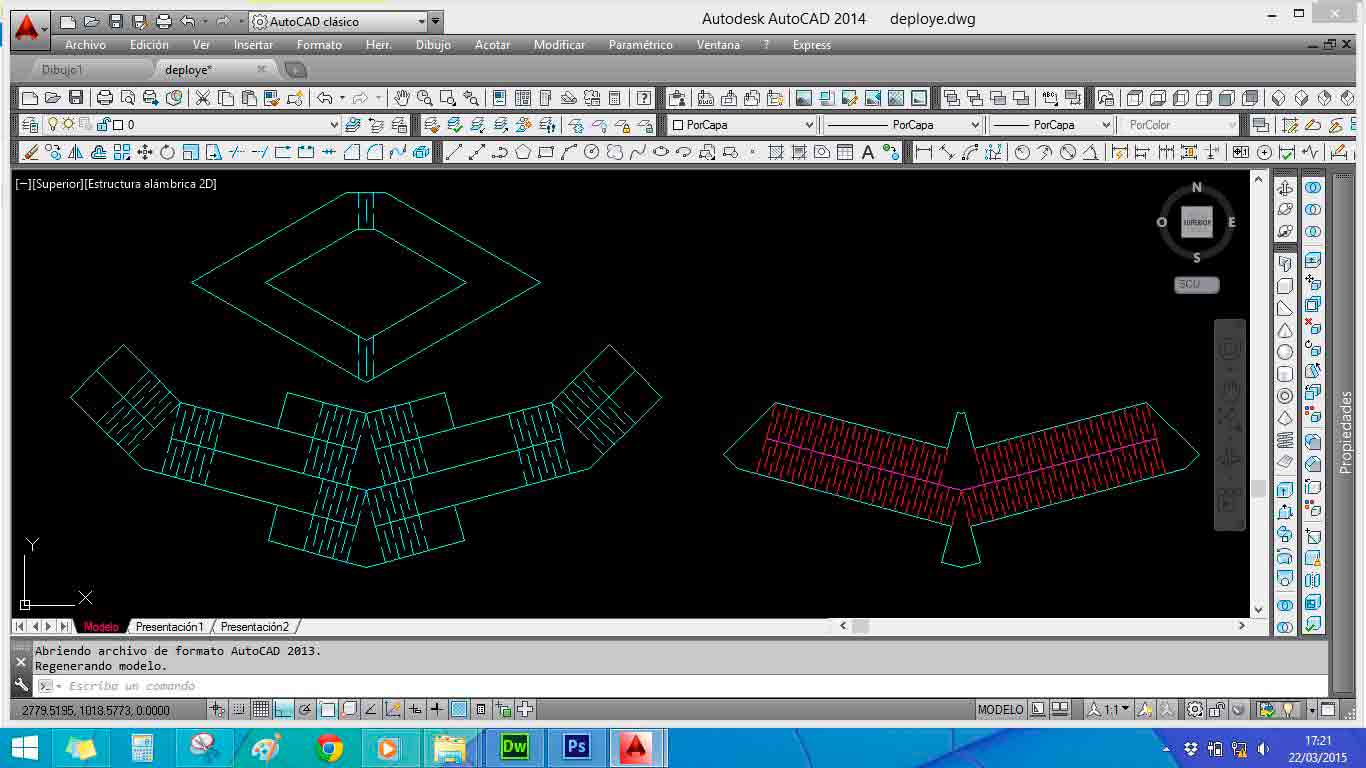The width and height of the screenshot is (1366, 768).
Task: Toggle Lineweight display in status bar
Action: point(437,710)
